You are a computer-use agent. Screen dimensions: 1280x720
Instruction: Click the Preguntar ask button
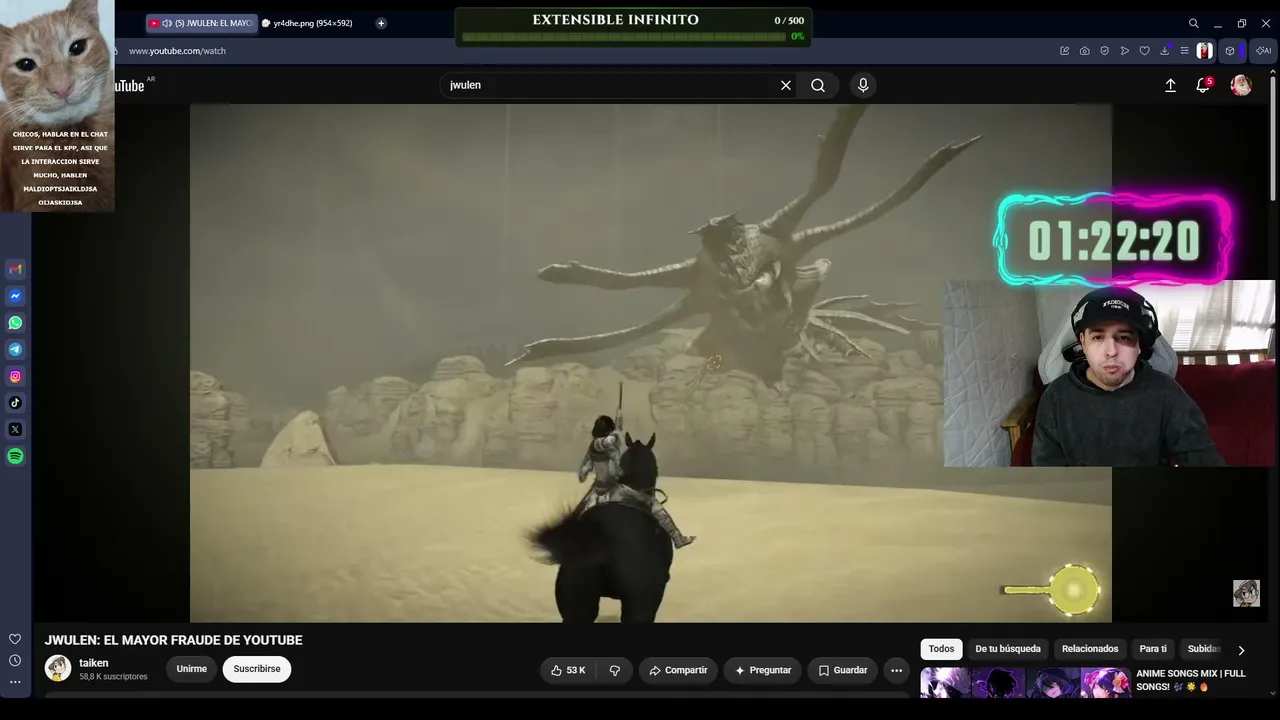(x=763, y=670)
